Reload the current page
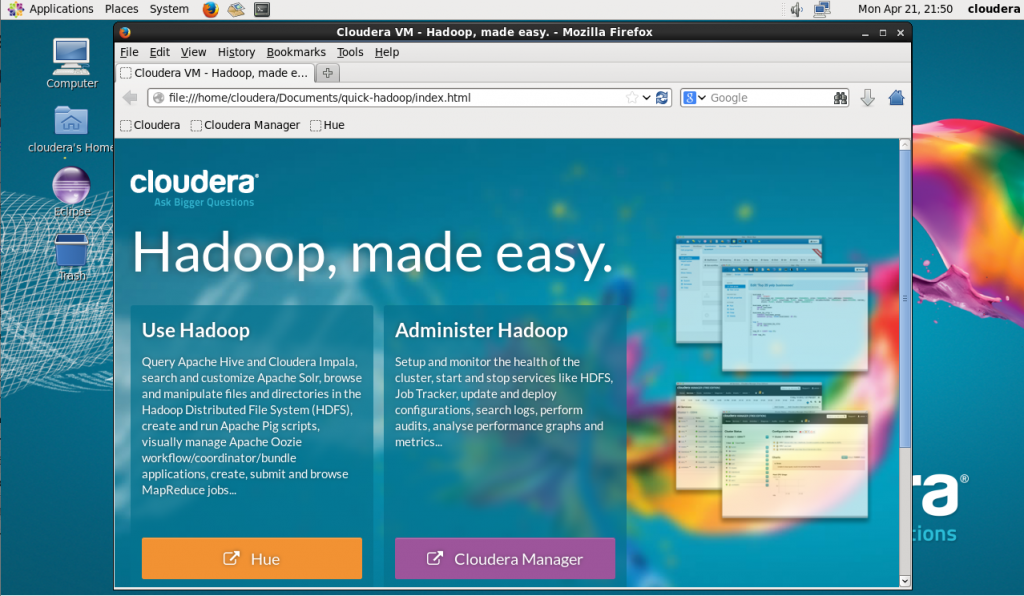Screen dimensions: 1024x596 pyautogui.click(x=662, y=98)
